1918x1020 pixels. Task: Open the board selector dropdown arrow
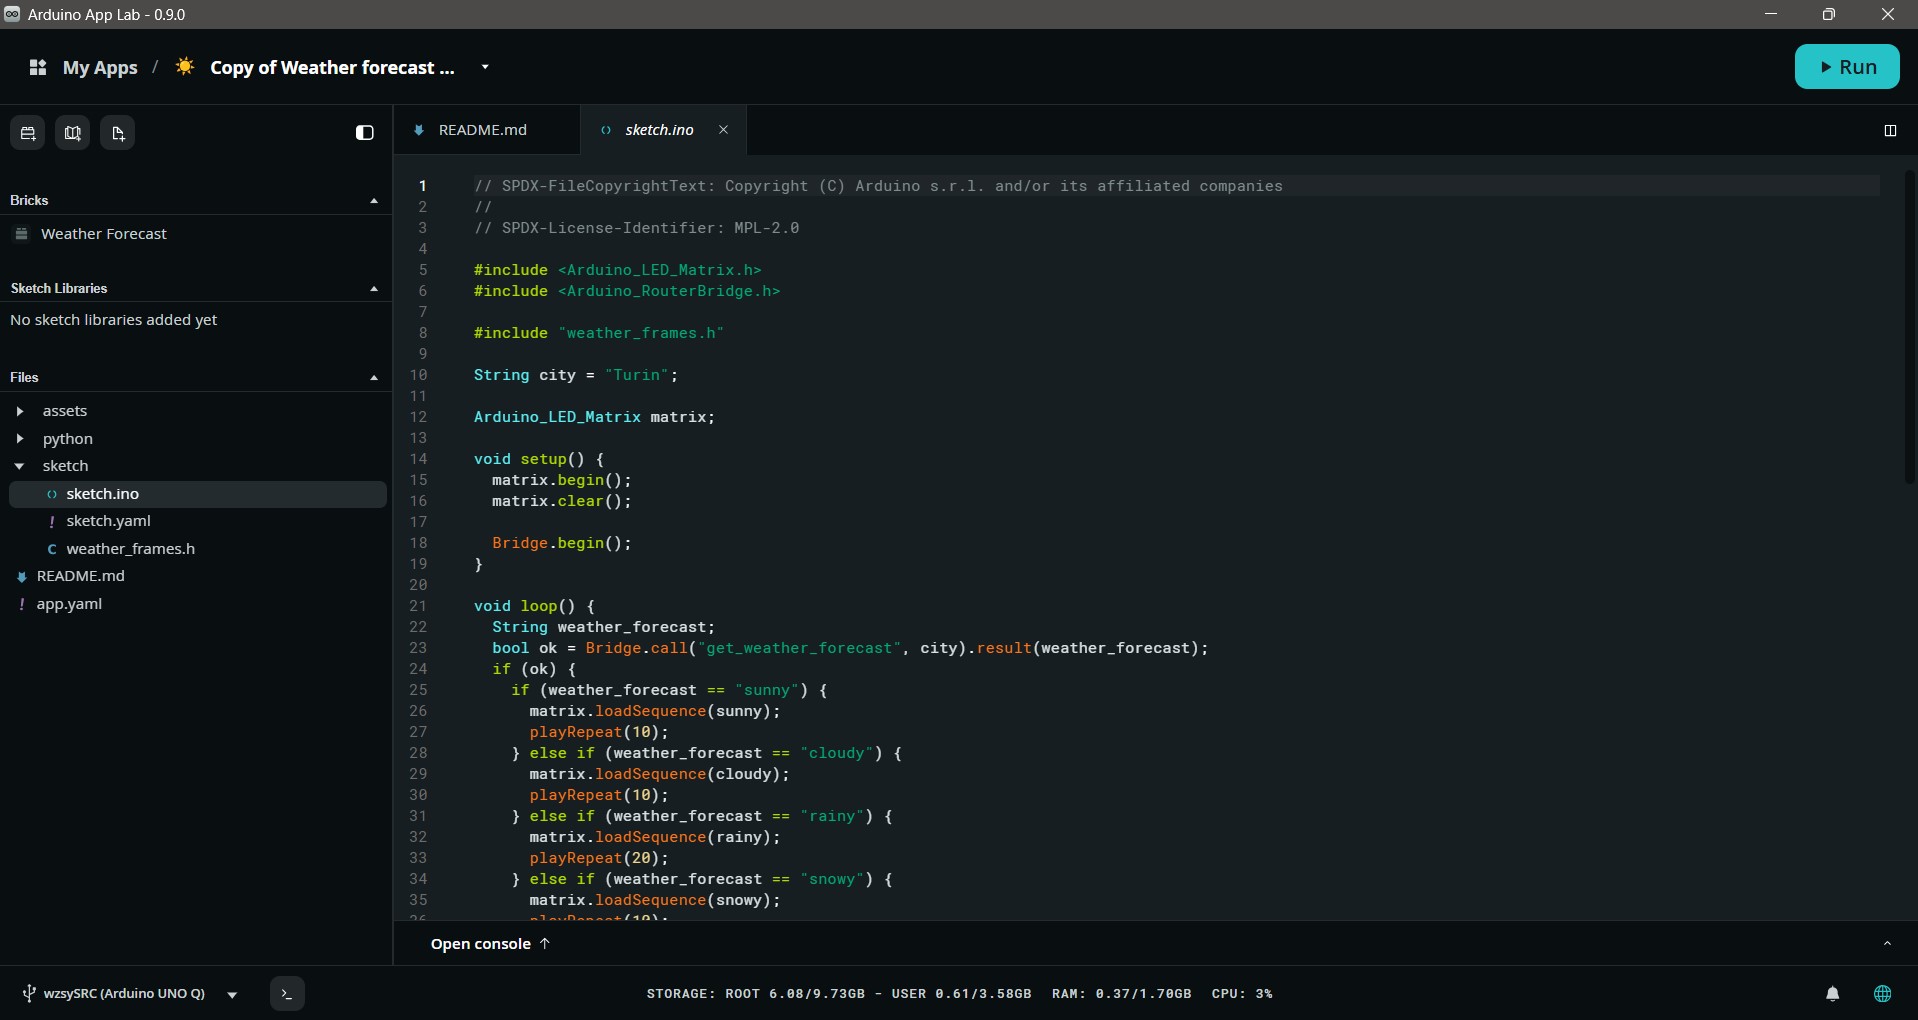(x=232, y=995)
